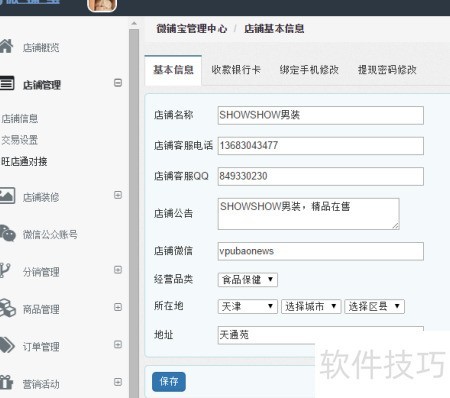450x398 pixels.
Task: Expand the 营销活动 menu section
Action: (x=118, y=382)
